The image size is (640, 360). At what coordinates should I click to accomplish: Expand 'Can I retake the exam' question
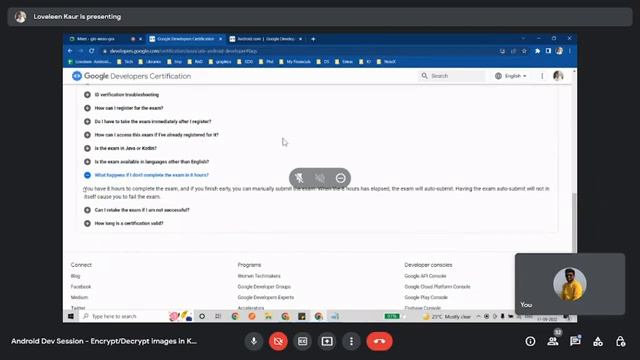(137, 210)
